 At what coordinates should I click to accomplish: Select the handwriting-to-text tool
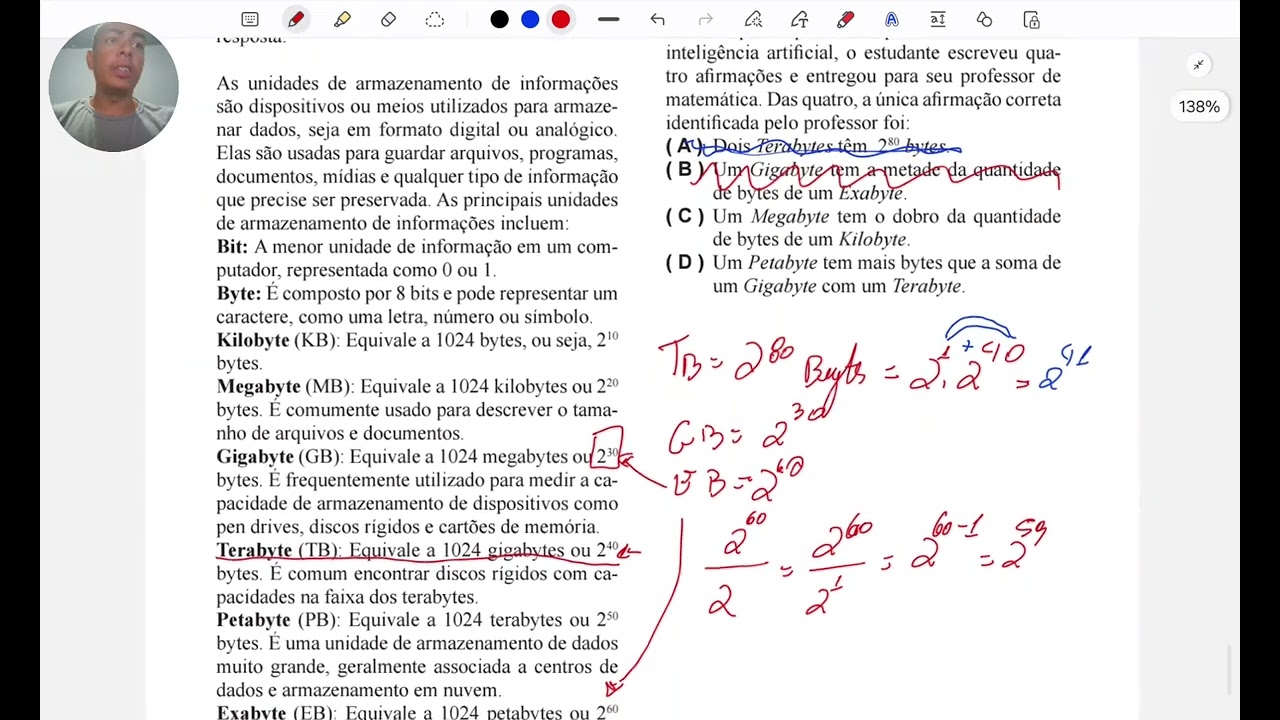click(799, 19)
